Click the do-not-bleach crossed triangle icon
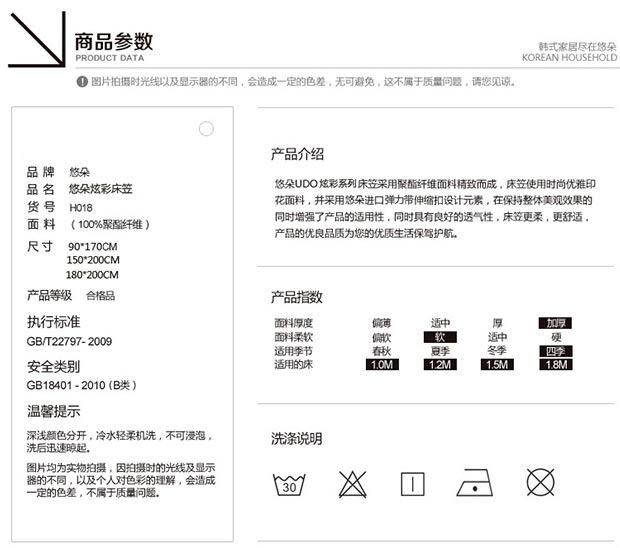The height and width of the screenshot is (548, 620). pyautogui.click(x=352, y=484)
